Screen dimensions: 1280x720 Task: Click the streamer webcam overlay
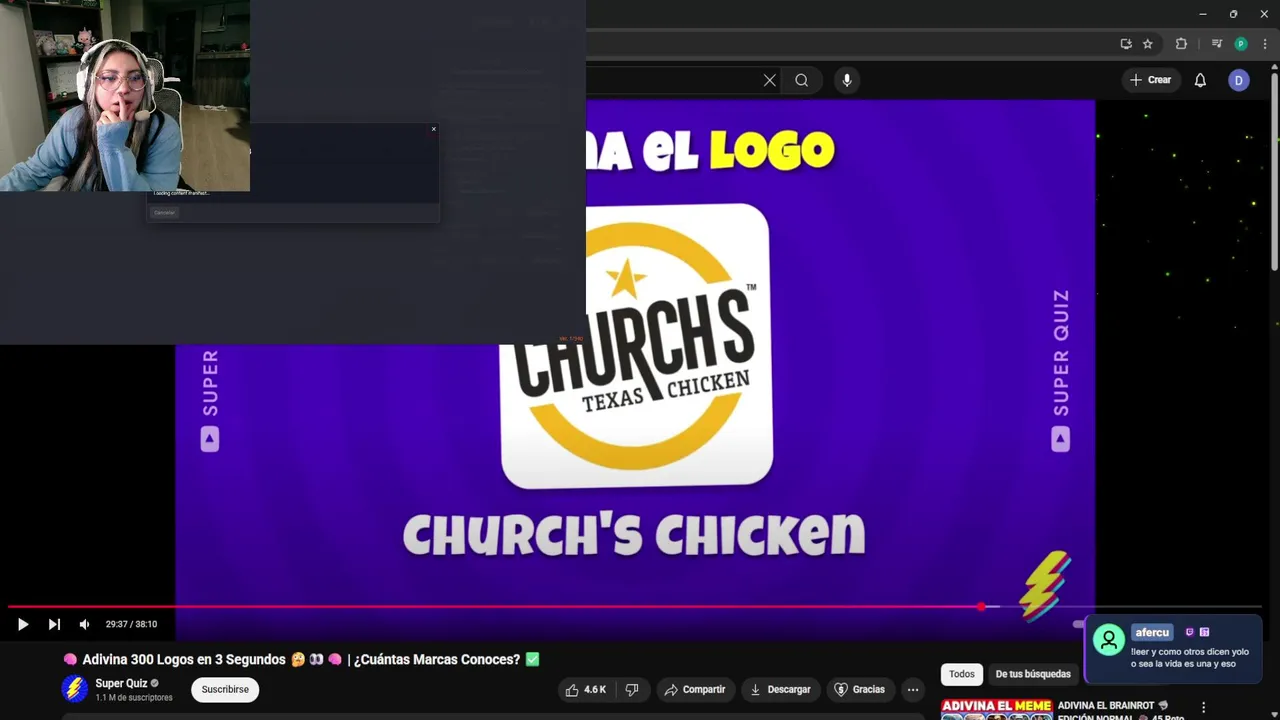click(x=125, y=96)
